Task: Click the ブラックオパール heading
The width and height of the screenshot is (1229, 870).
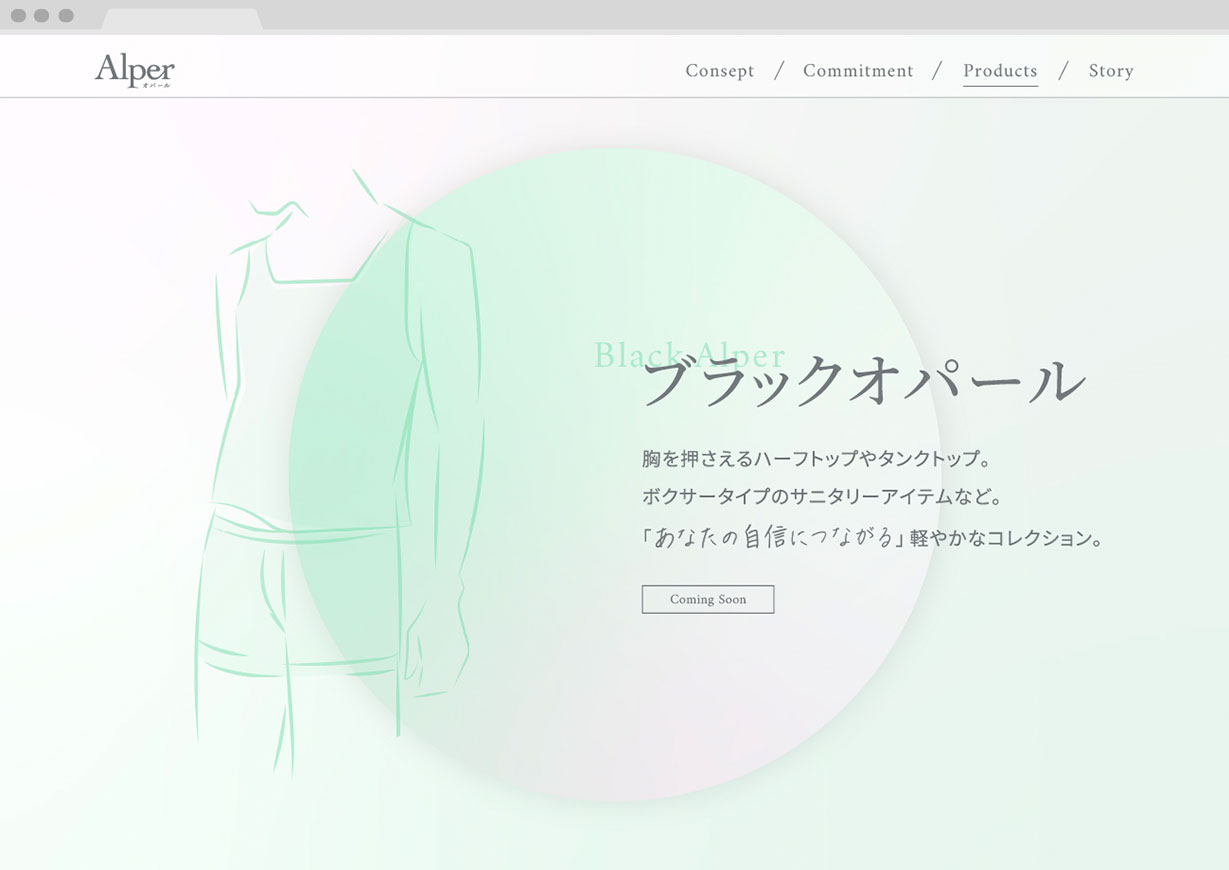Action: point(863,382)
